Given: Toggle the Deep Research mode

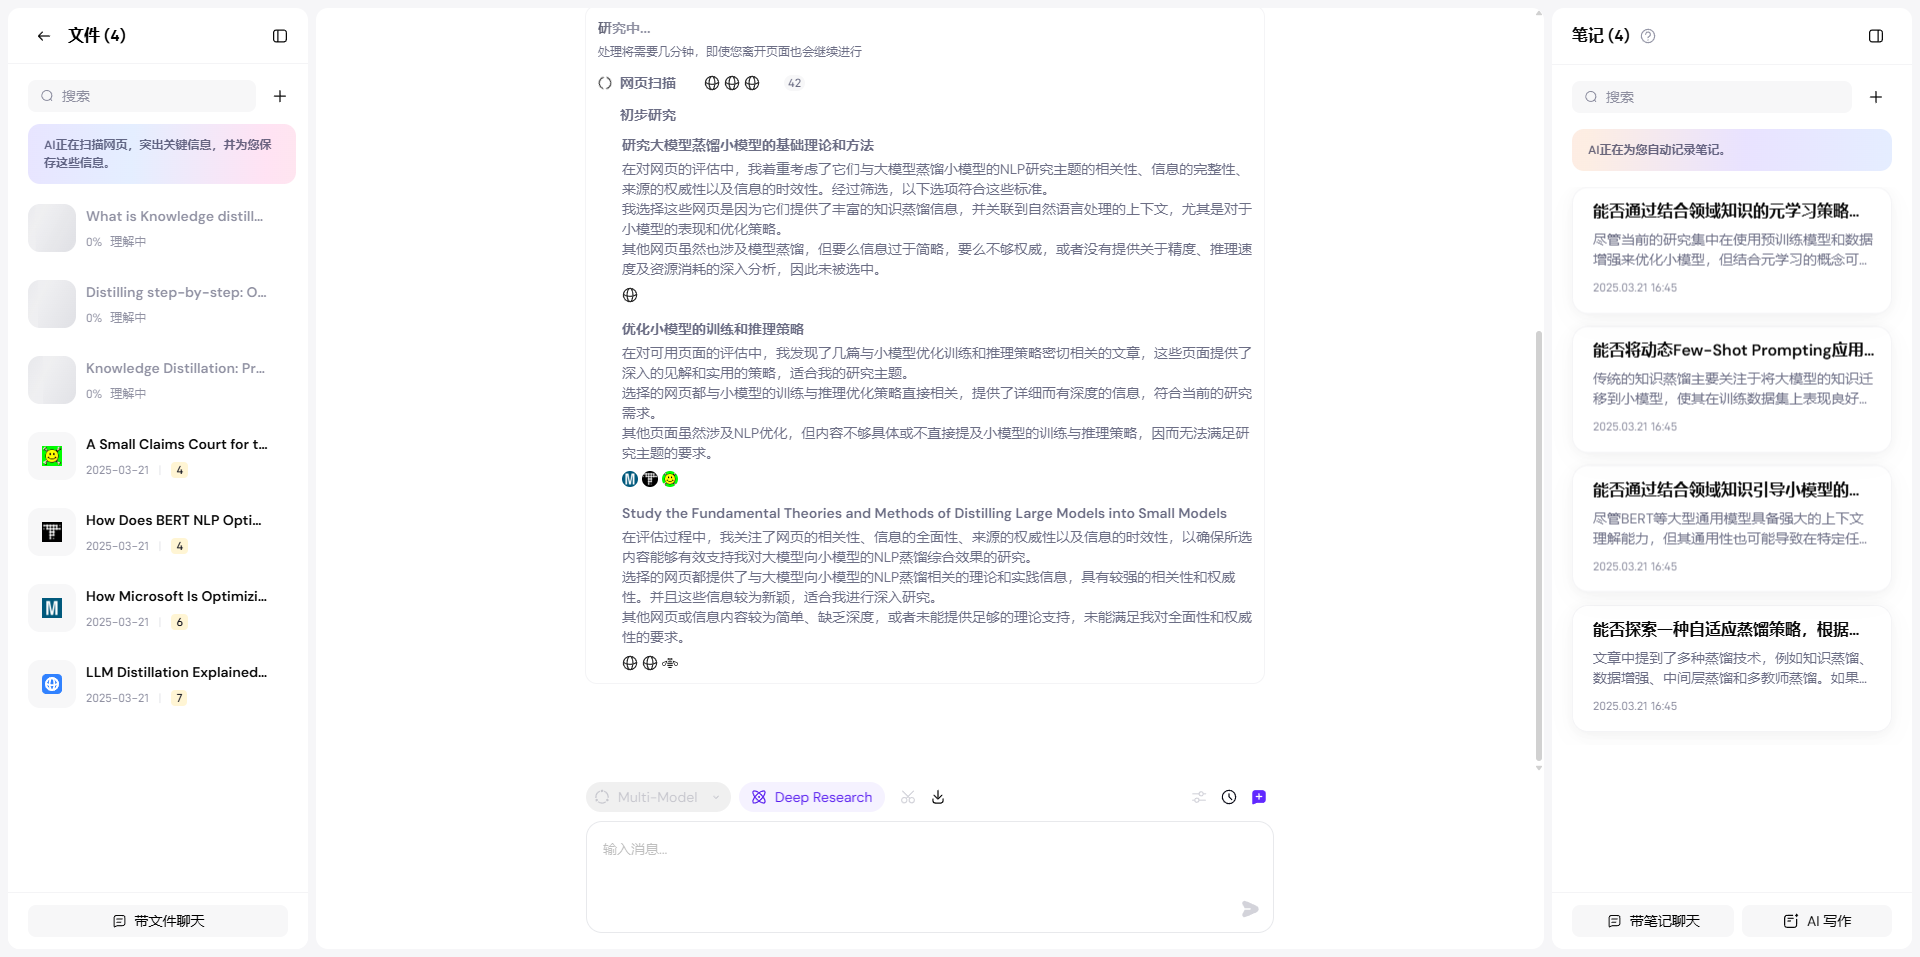Looking at the screenshot, I should coord(812,797).
